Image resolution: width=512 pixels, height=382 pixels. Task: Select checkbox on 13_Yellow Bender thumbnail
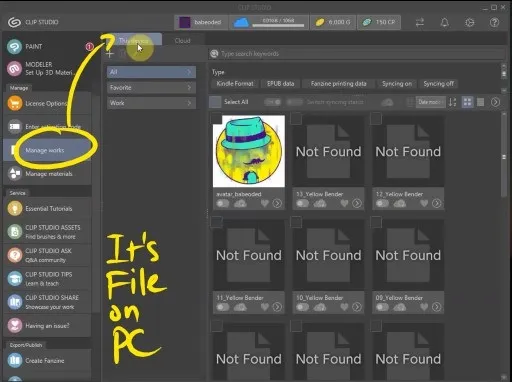(296, 118)
